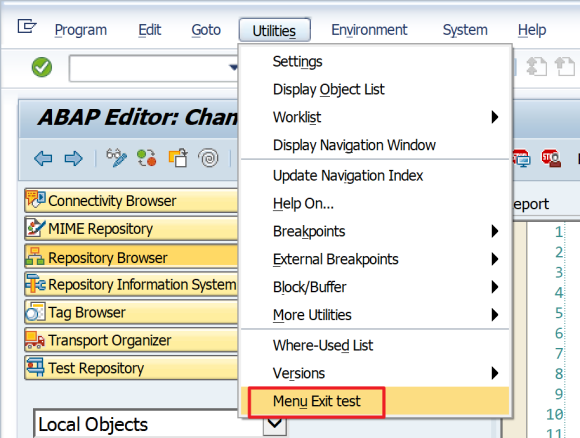Open the Edit menu
Screen dimensions: 580x438
click(149, 30)
